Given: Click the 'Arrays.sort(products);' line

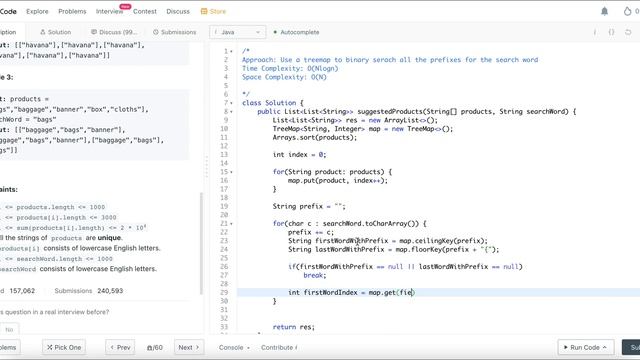Looking at the screenshot, I should [x=315, y=138].
